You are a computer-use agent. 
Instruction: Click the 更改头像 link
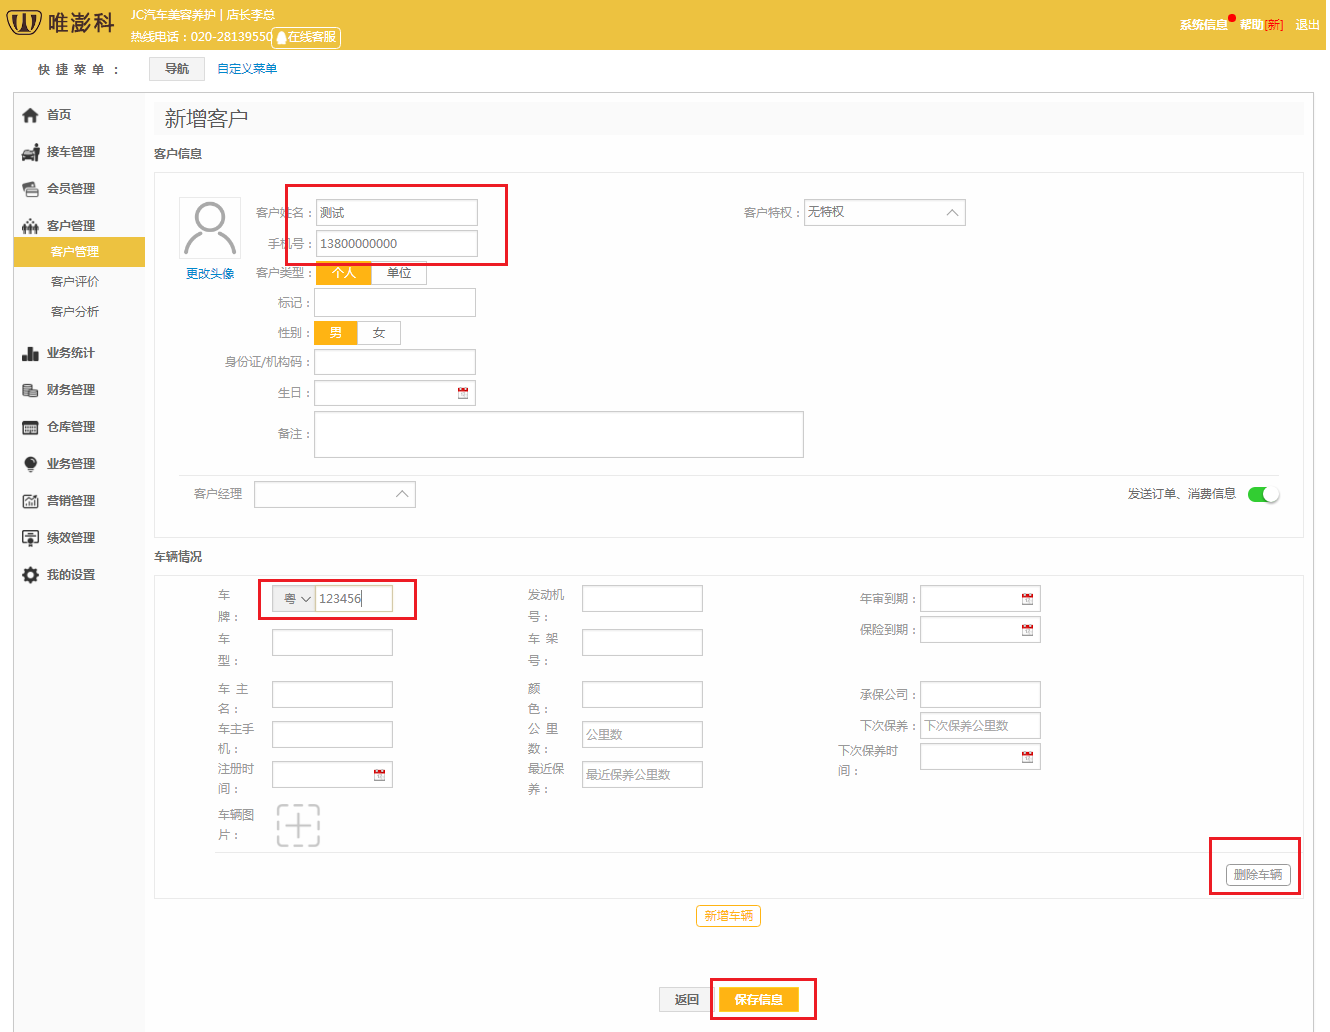click(x=210, y=274)
